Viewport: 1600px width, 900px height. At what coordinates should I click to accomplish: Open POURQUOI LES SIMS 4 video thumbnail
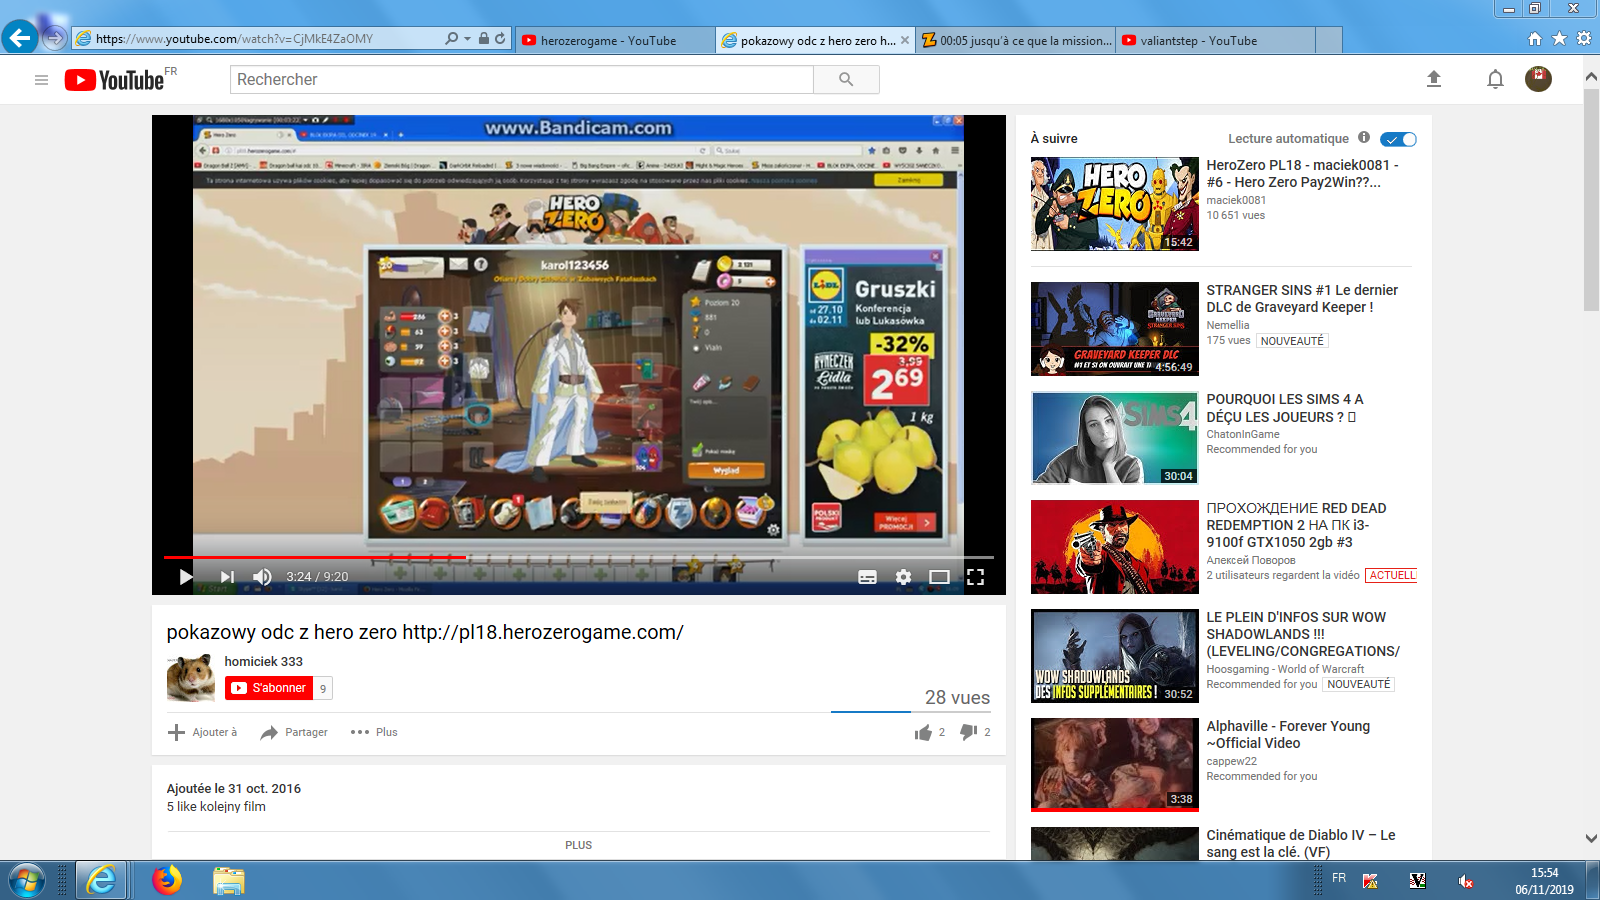[1115, 438]
